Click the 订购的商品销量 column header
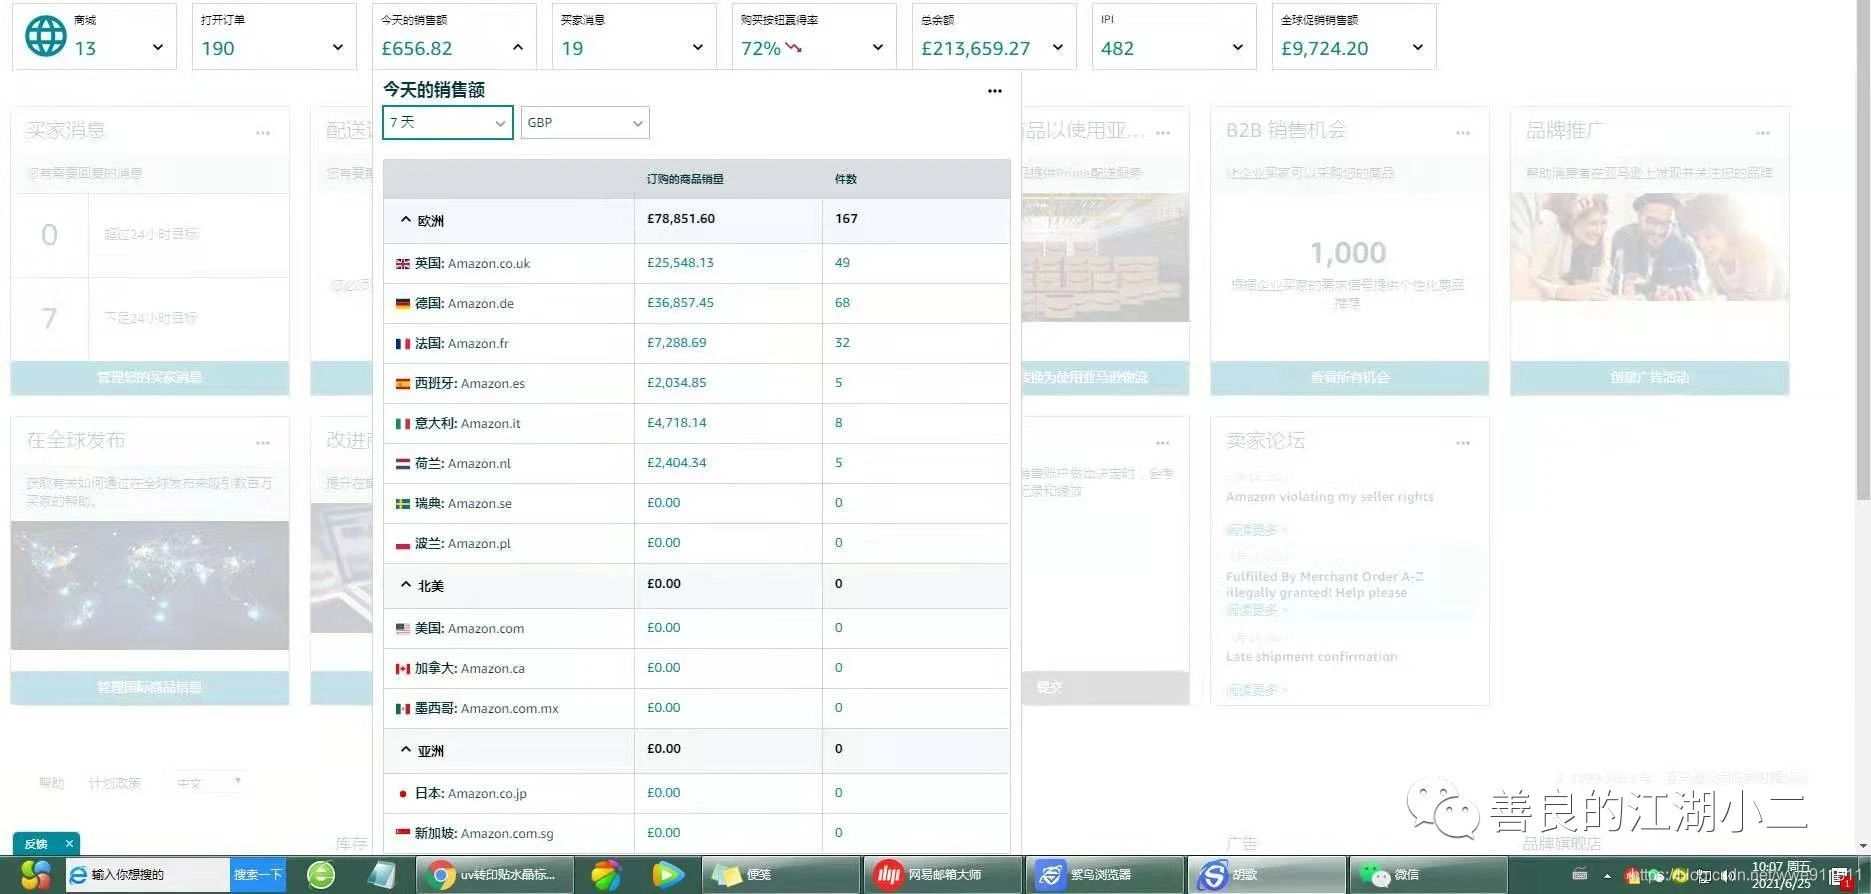This screenshot has height=894, width=1871. click(x=685, y=179)
